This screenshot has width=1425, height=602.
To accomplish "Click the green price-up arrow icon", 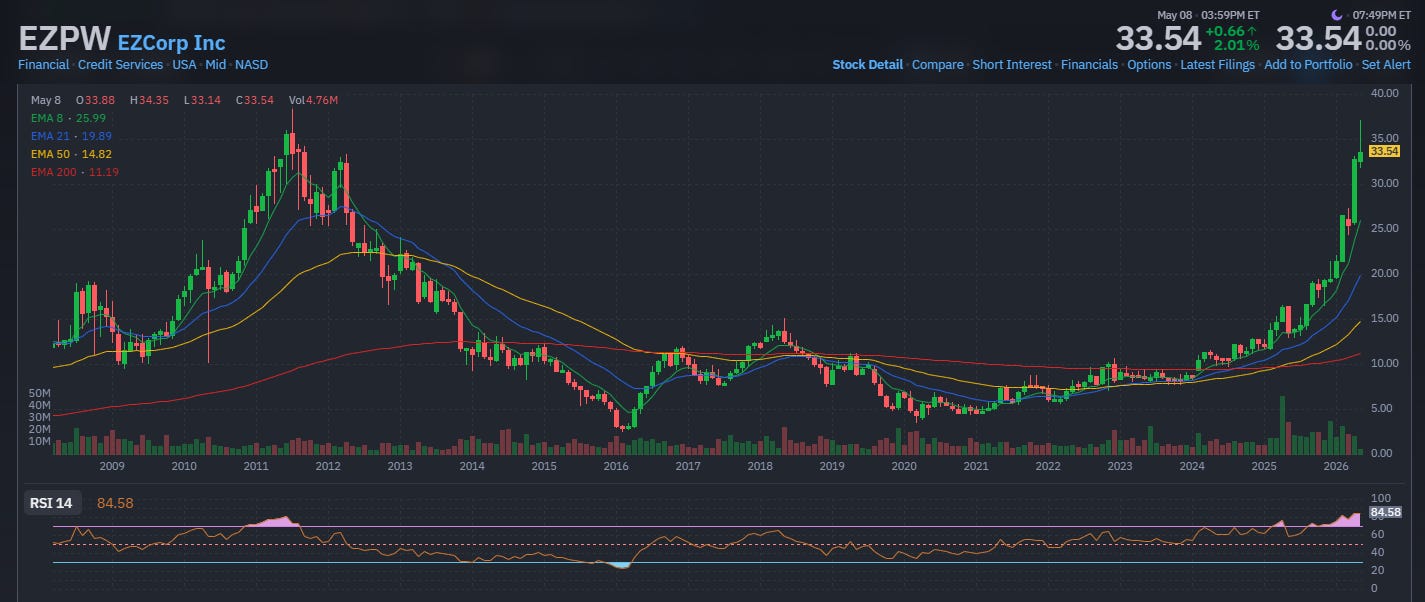I will tap(1252, 31).
